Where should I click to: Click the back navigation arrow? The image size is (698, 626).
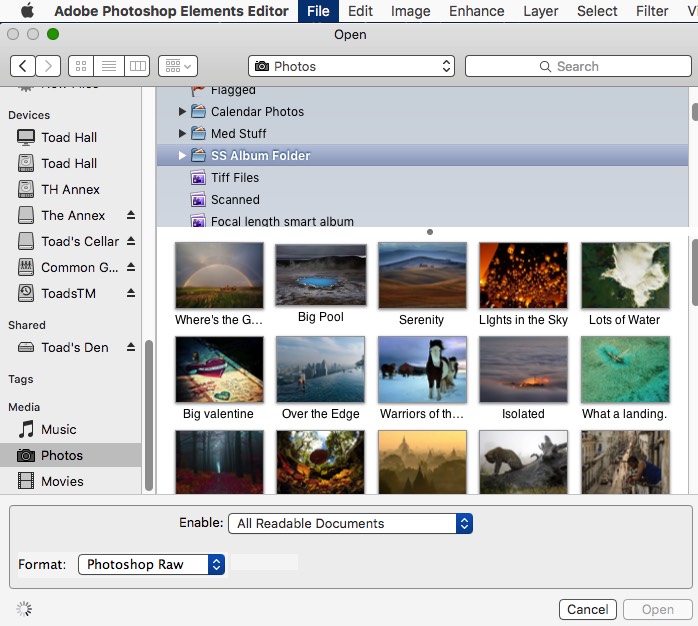click(23, 66)
